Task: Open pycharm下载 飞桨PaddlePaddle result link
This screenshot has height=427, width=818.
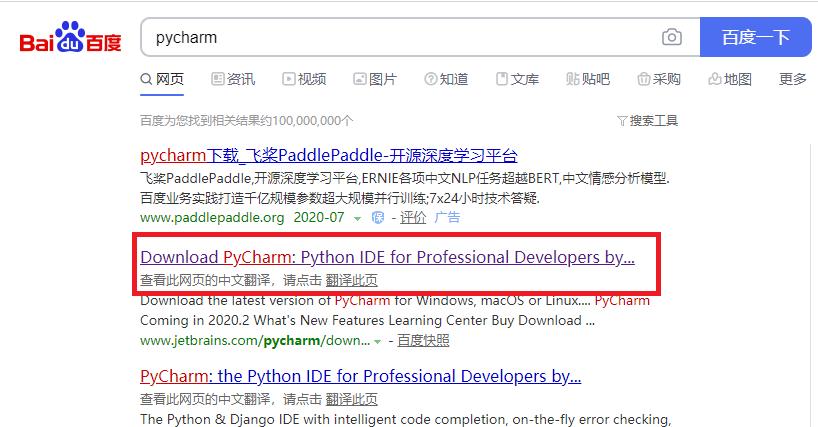Action: tap(329, 155)
